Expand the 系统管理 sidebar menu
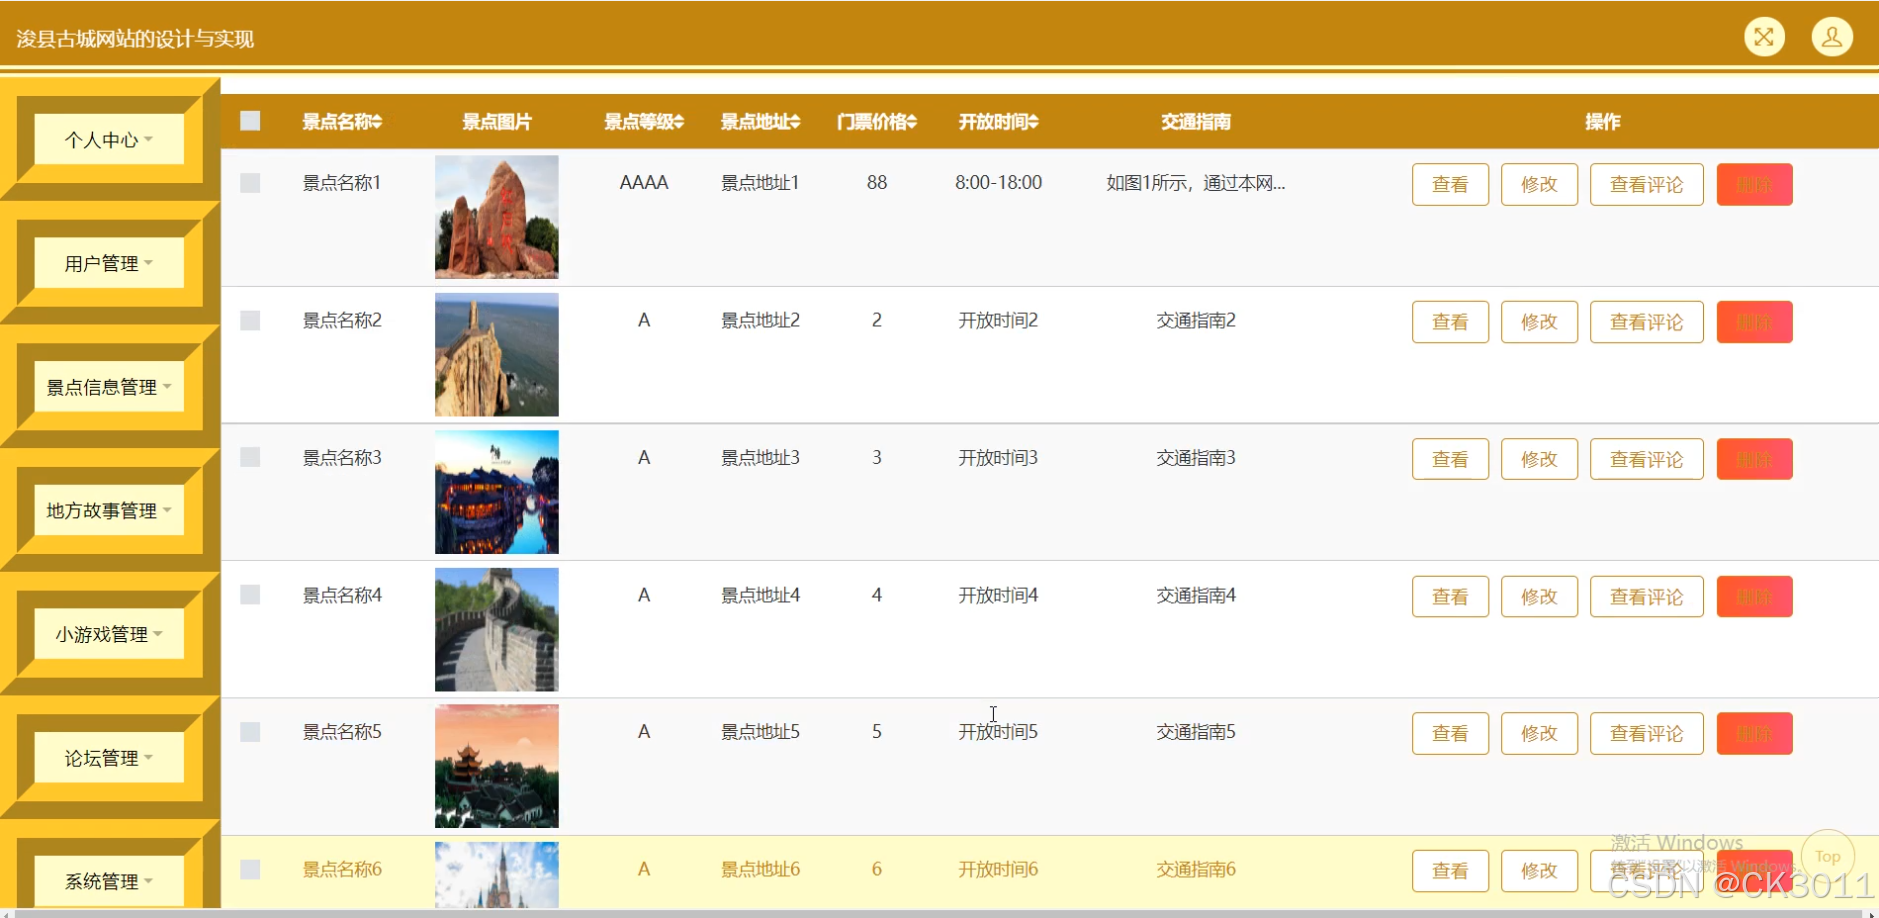The width and height of the screenshot is (1879, 918). tap(109, 881)
